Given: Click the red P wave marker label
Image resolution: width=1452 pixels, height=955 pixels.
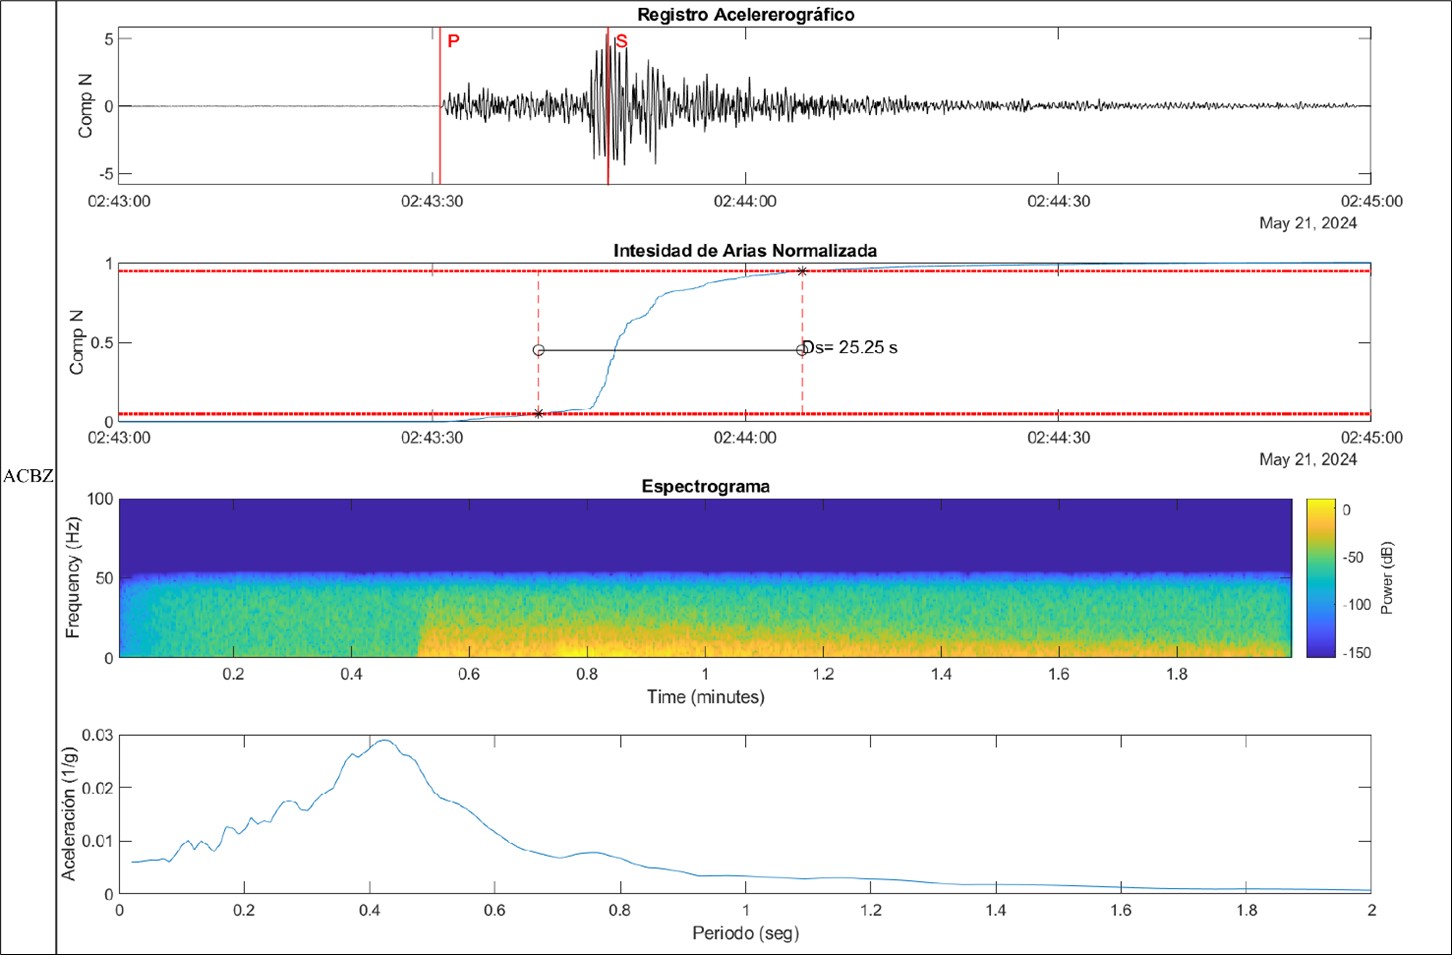Looking at the screenshot, I should [x=453, y=41].
